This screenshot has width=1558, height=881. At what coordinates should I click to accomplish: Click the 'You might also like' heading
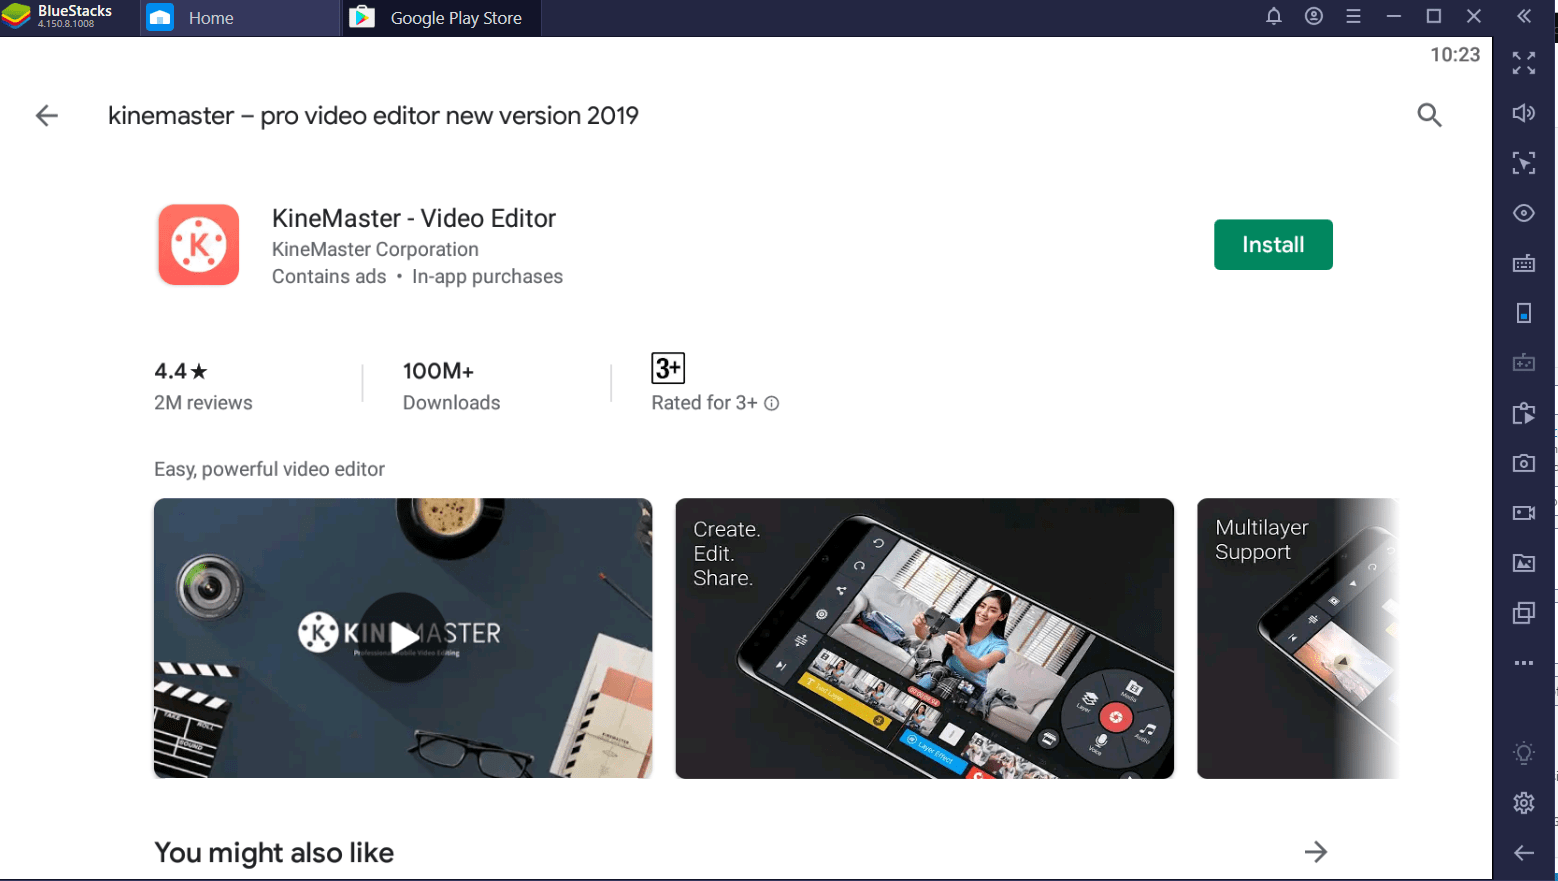coord(274,853)
